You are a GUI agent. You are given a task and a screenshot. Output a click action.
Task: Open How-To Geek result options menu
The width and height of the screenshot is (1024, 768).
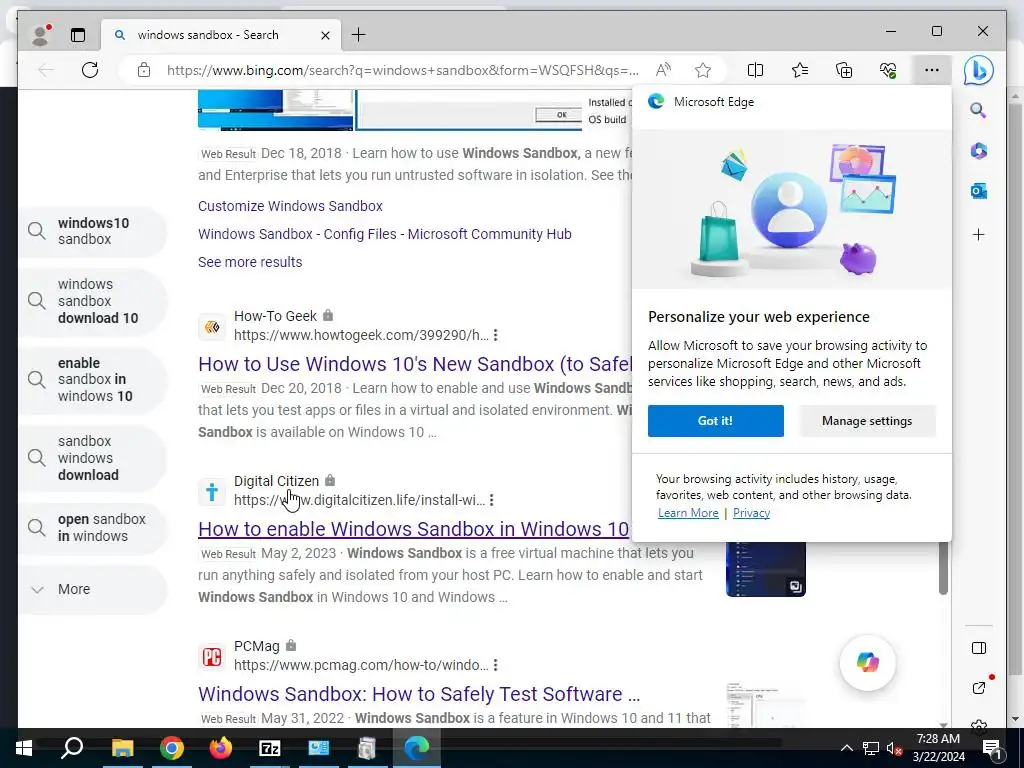pos(496,335)
